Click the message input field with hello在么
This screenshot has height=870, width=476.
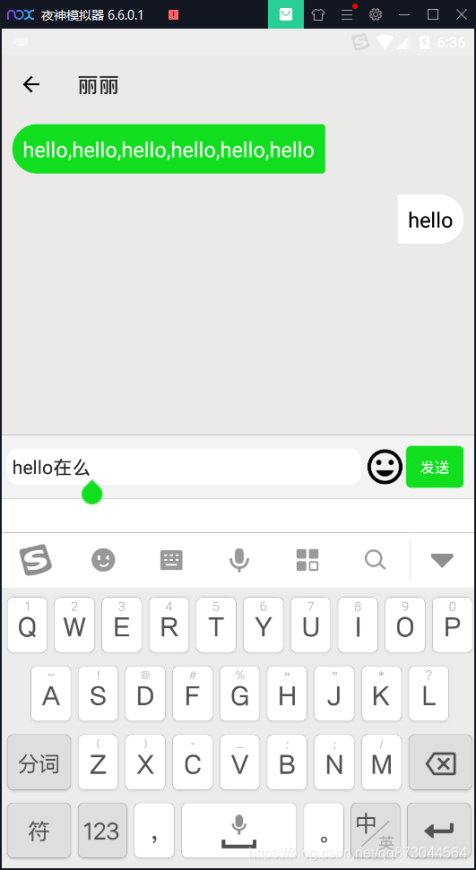click(x=184, y=467)
